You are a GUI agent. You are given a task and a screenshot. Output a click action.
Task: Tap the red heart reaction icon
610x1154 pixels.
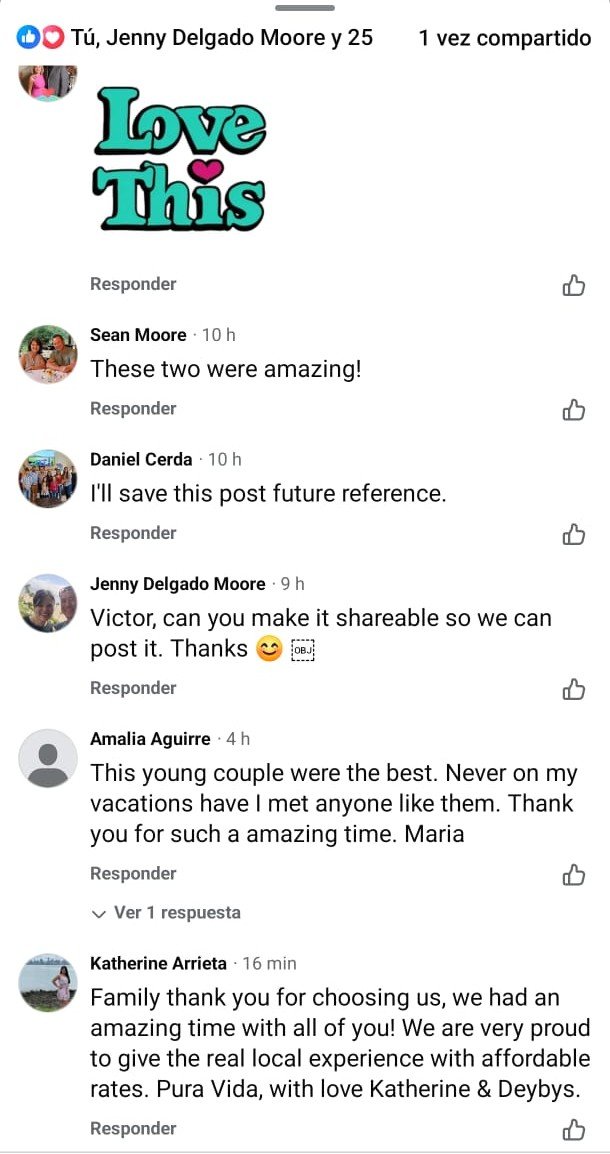coord(52,38)
